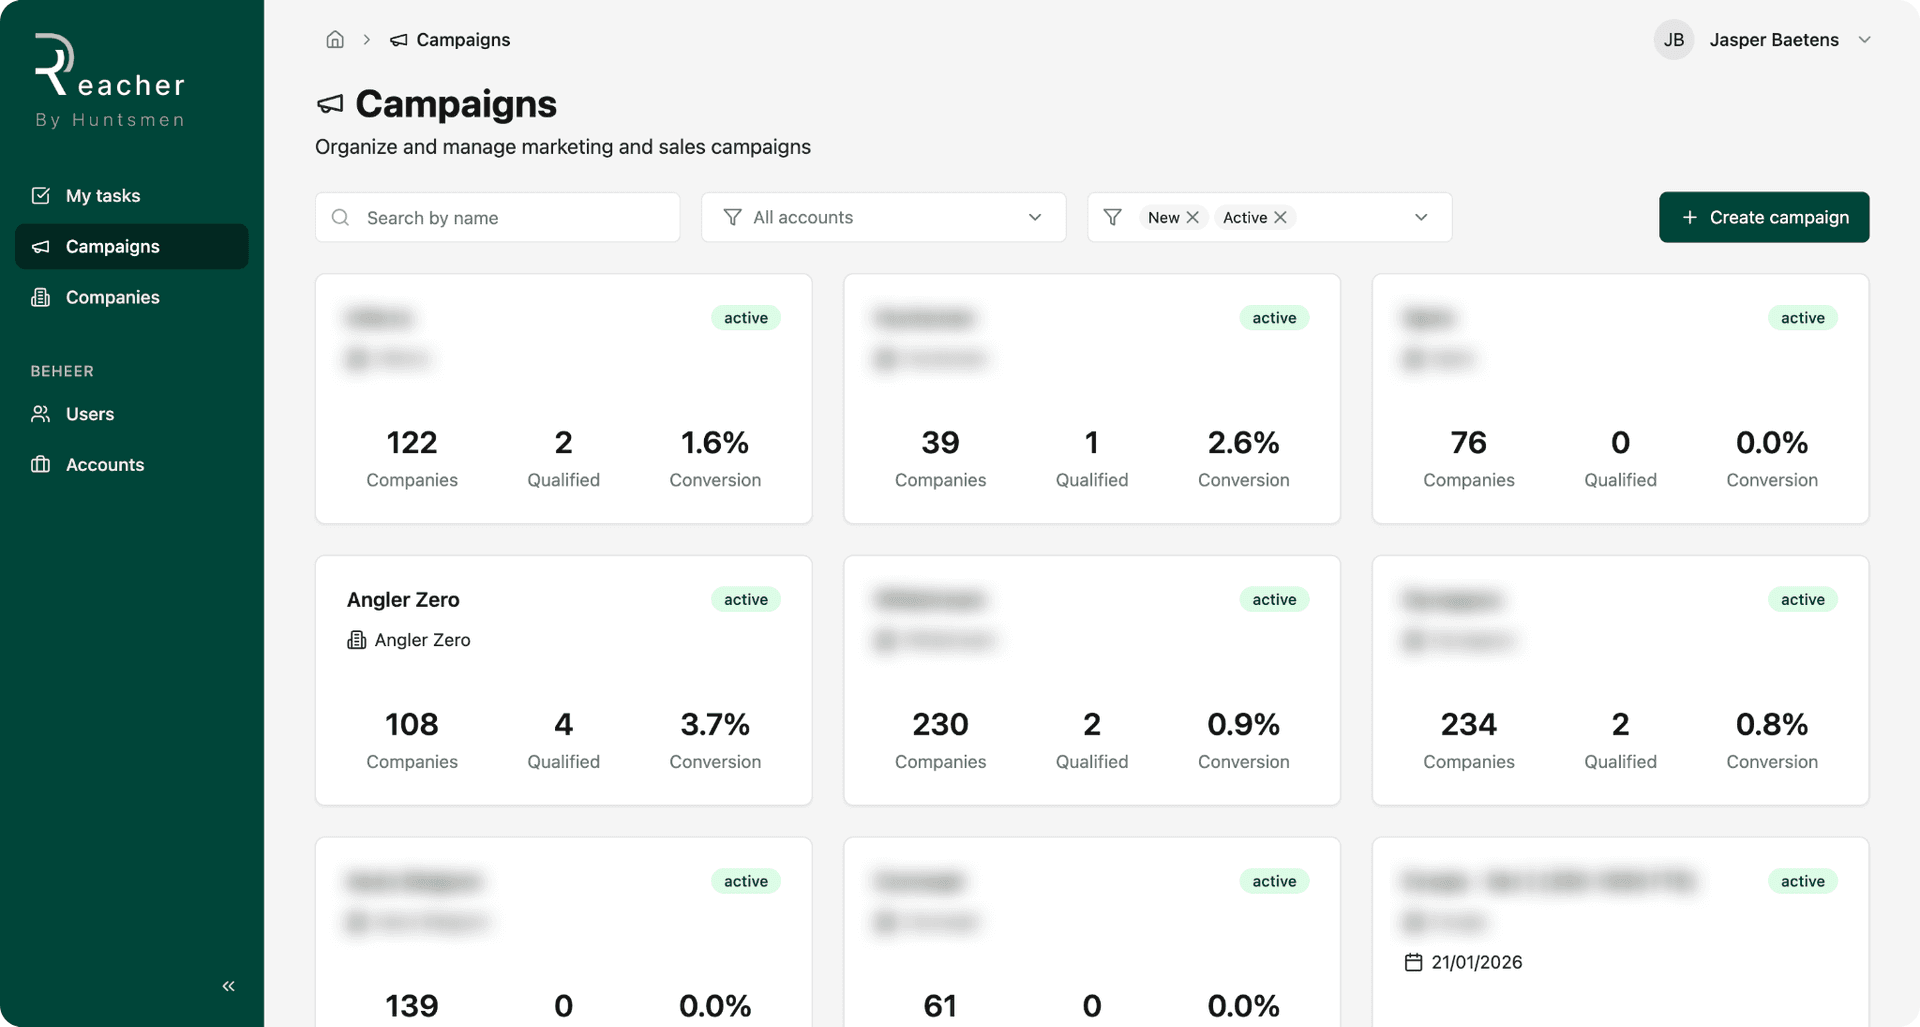
Task: Navigate to Users under Beheer
Action: [90, 414]
